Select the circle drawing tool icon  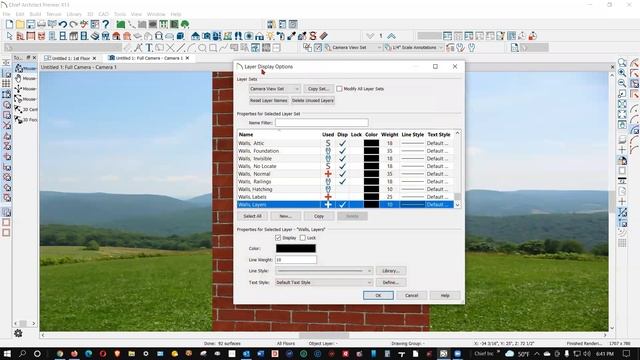tap(202, 48)
